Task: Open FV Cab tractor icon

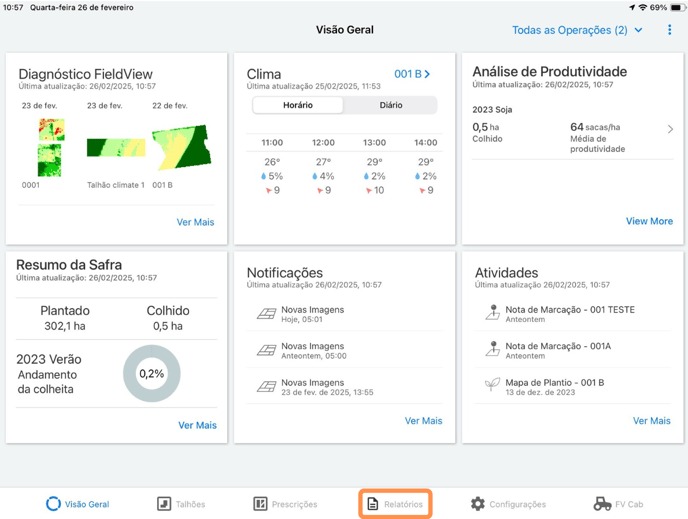Action: click(x=602, y=504)
